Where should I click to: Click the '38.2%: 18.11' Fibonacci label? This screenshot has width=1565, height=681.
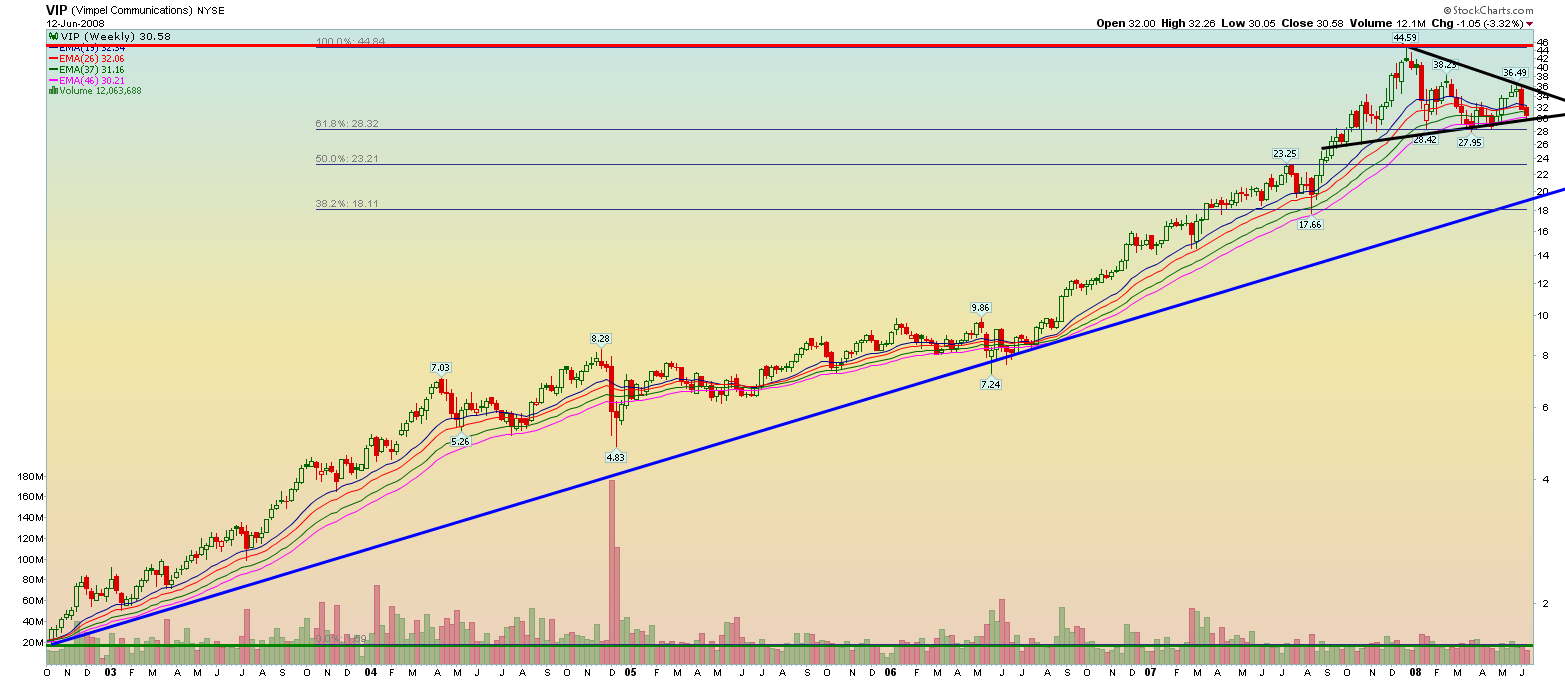[348, 203]
